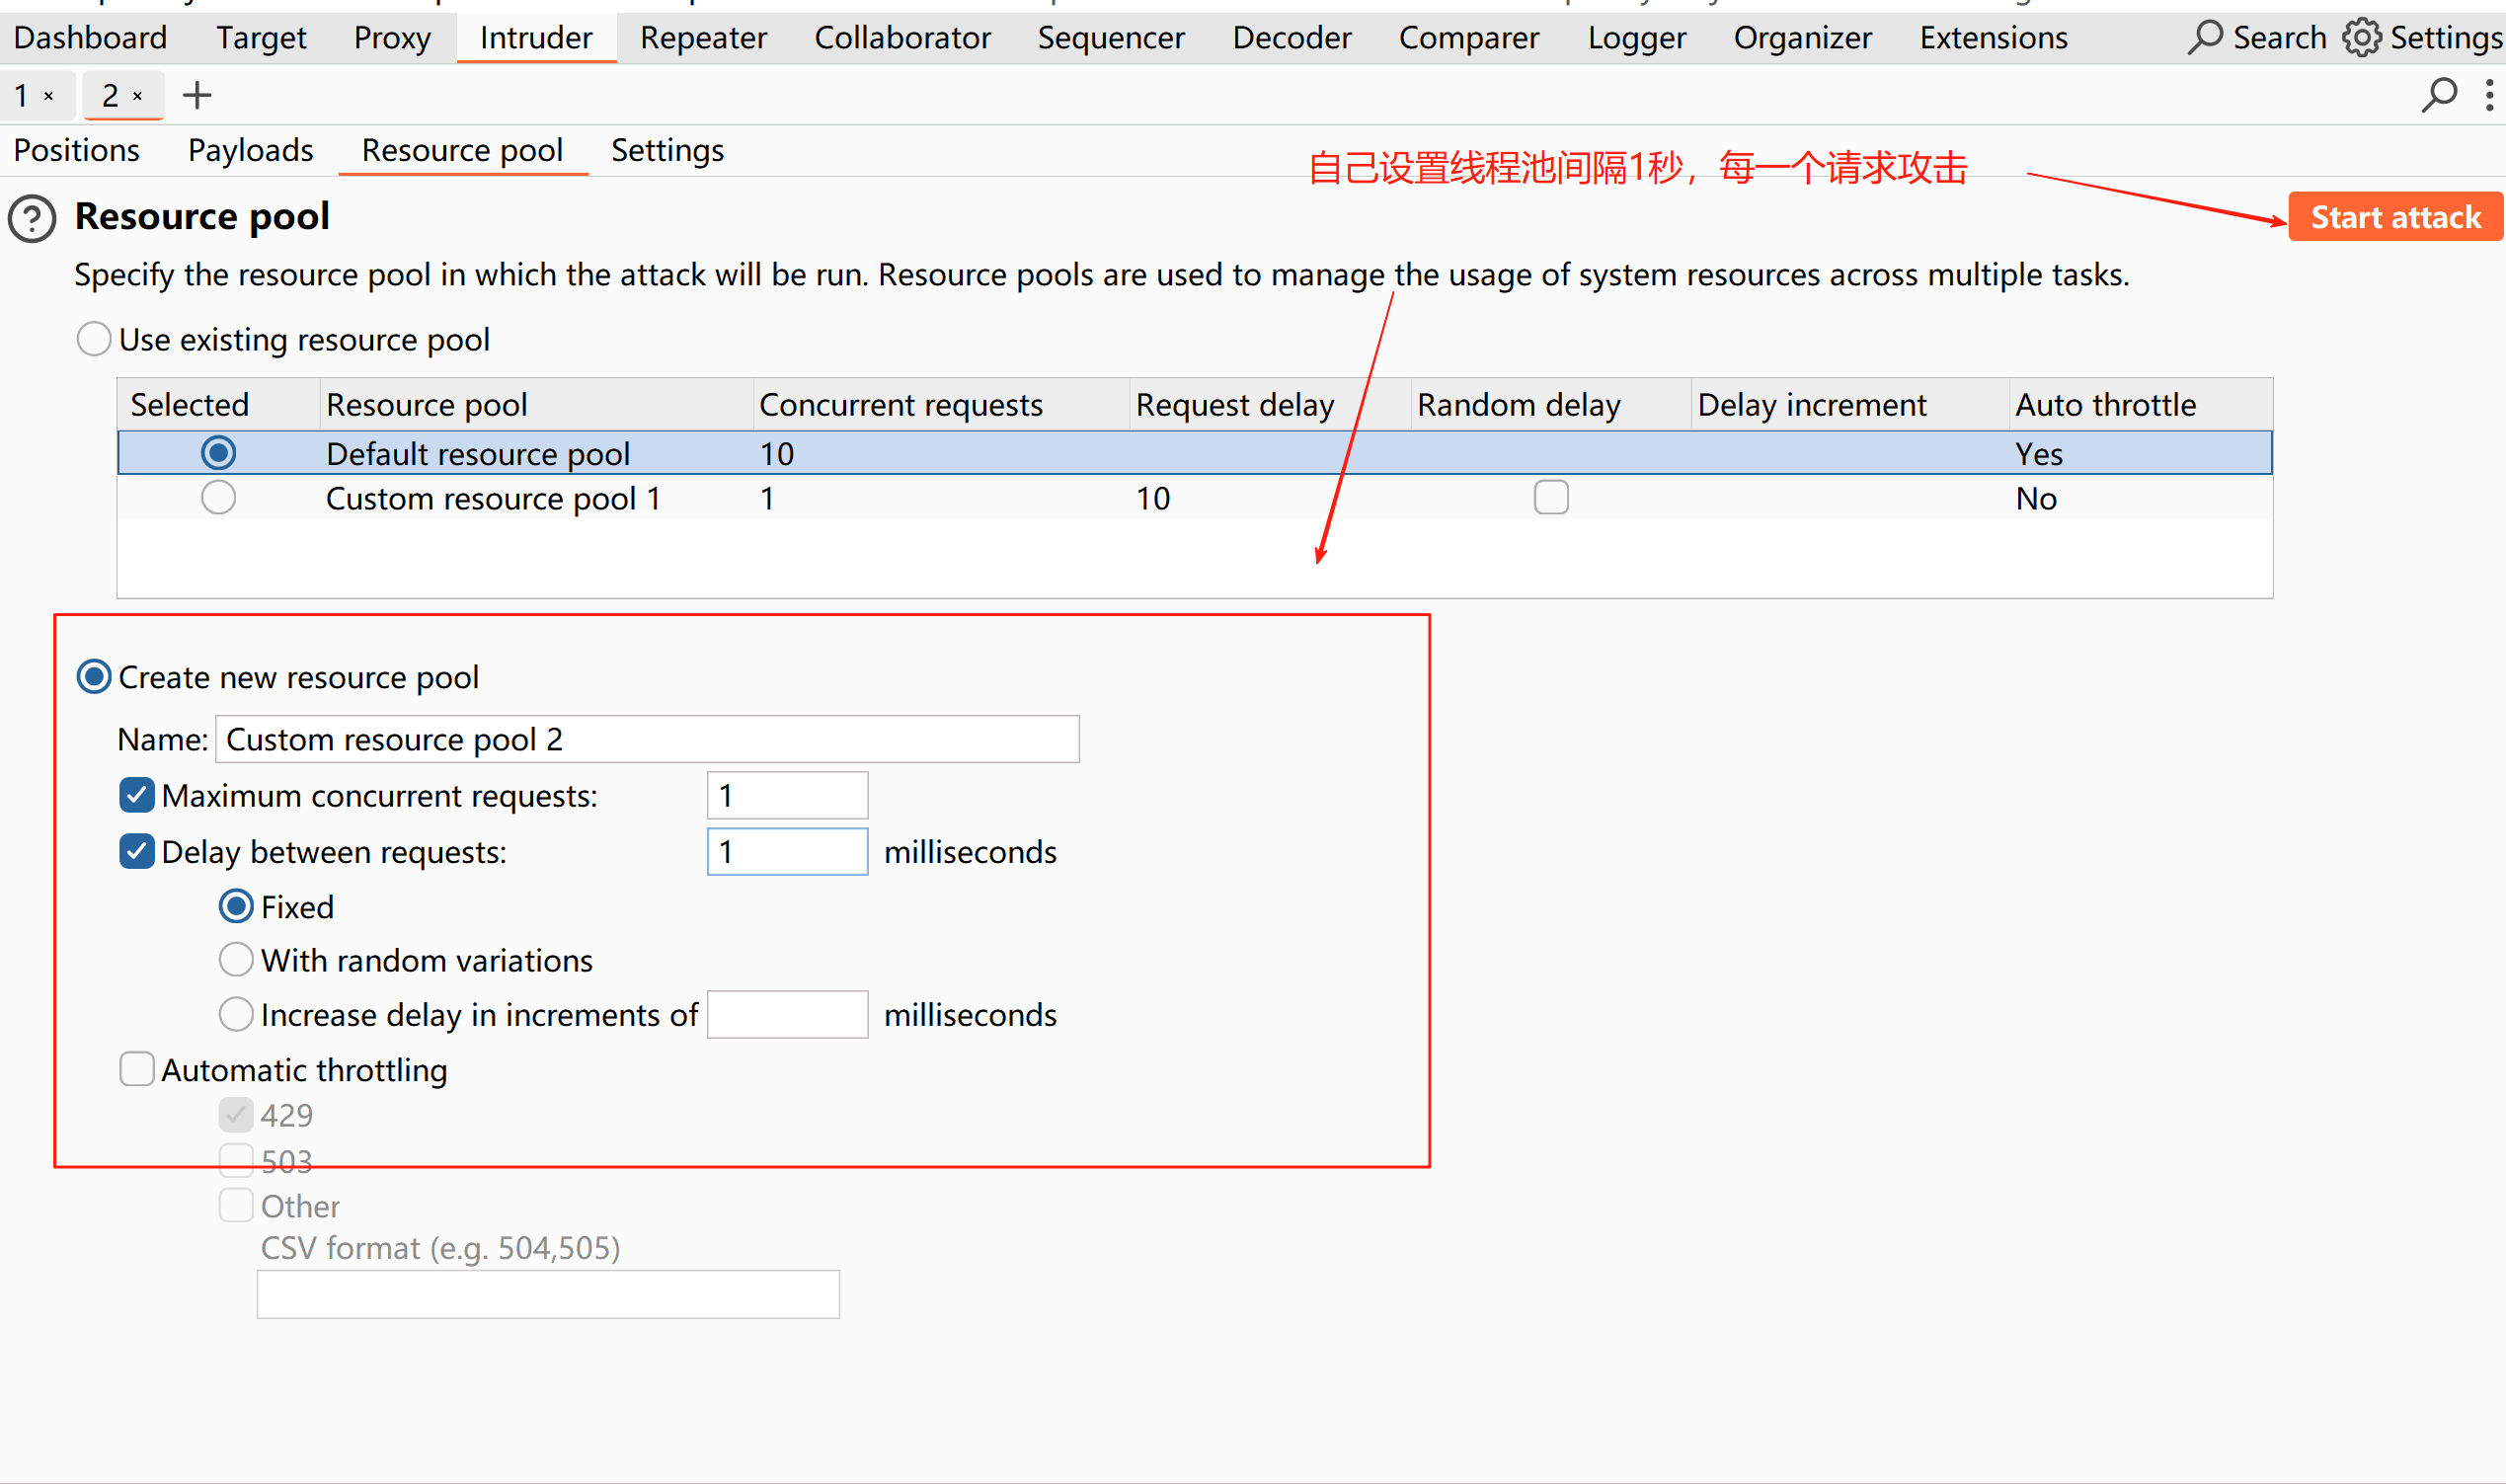
Task: Uncheck Maximum concurrent requests checkbox
Action: [x=137, y=796]
